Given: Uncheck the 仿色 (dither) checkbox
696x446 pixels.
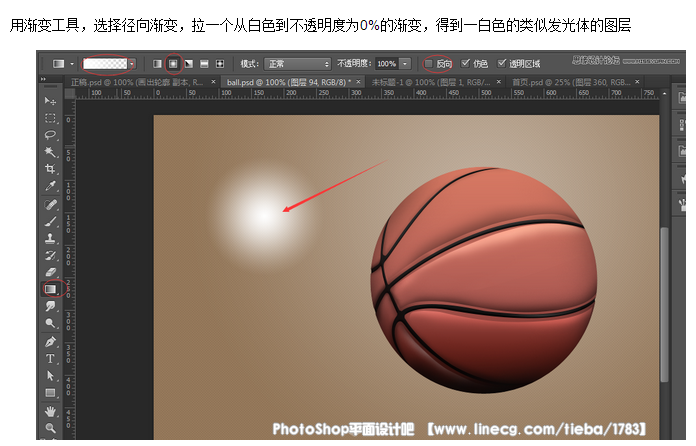Looking at the screenshot, I should [465, 63].
